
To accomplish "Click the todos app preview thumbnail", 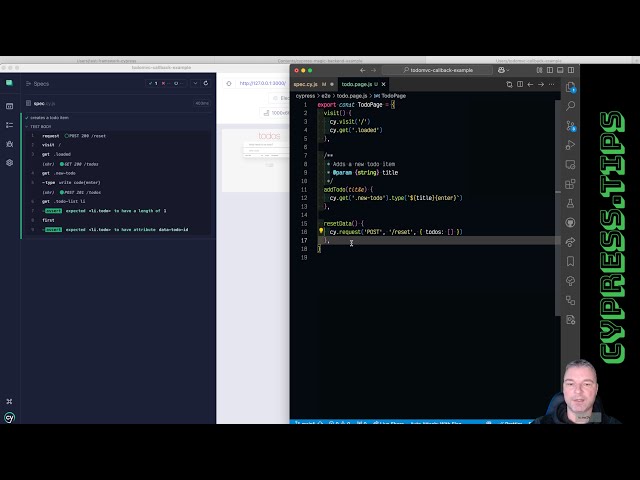I will pyautogui.click(x=256, y=160).
